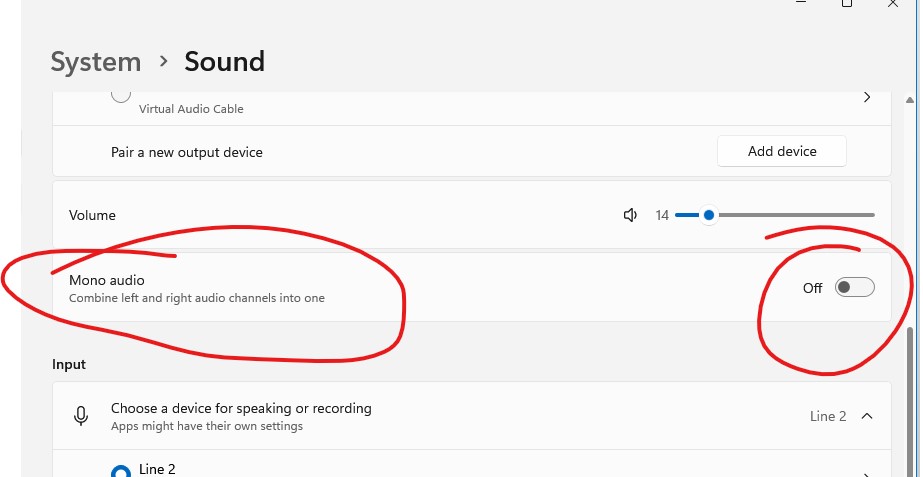The image size is (923, 477).
Task: Toggle the Mono audio switch
Action: 854,288
